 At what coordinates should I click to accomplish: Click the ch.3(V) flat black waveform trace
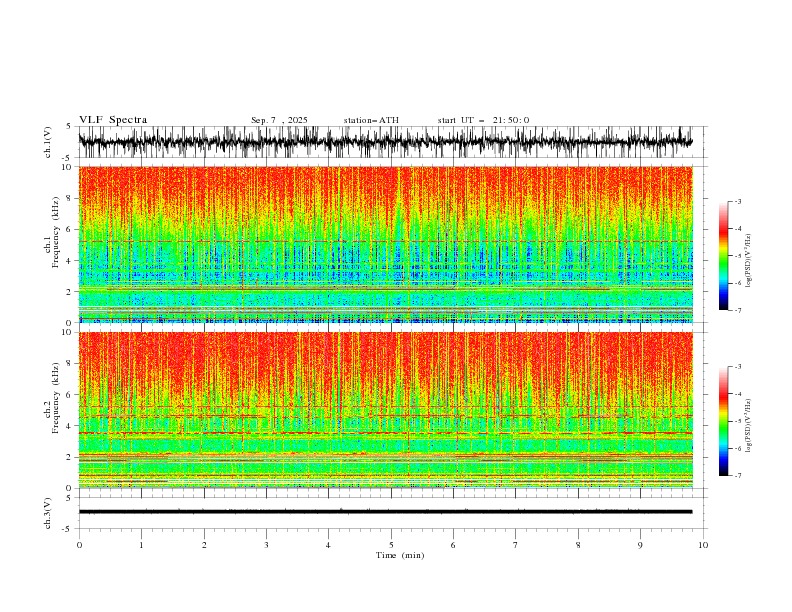385,512
